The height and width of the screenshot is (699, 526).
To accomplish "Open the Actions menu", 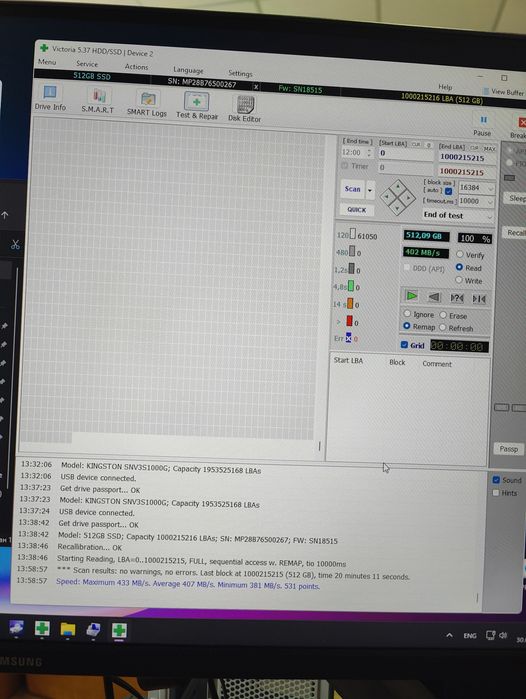I will point(136,67).
